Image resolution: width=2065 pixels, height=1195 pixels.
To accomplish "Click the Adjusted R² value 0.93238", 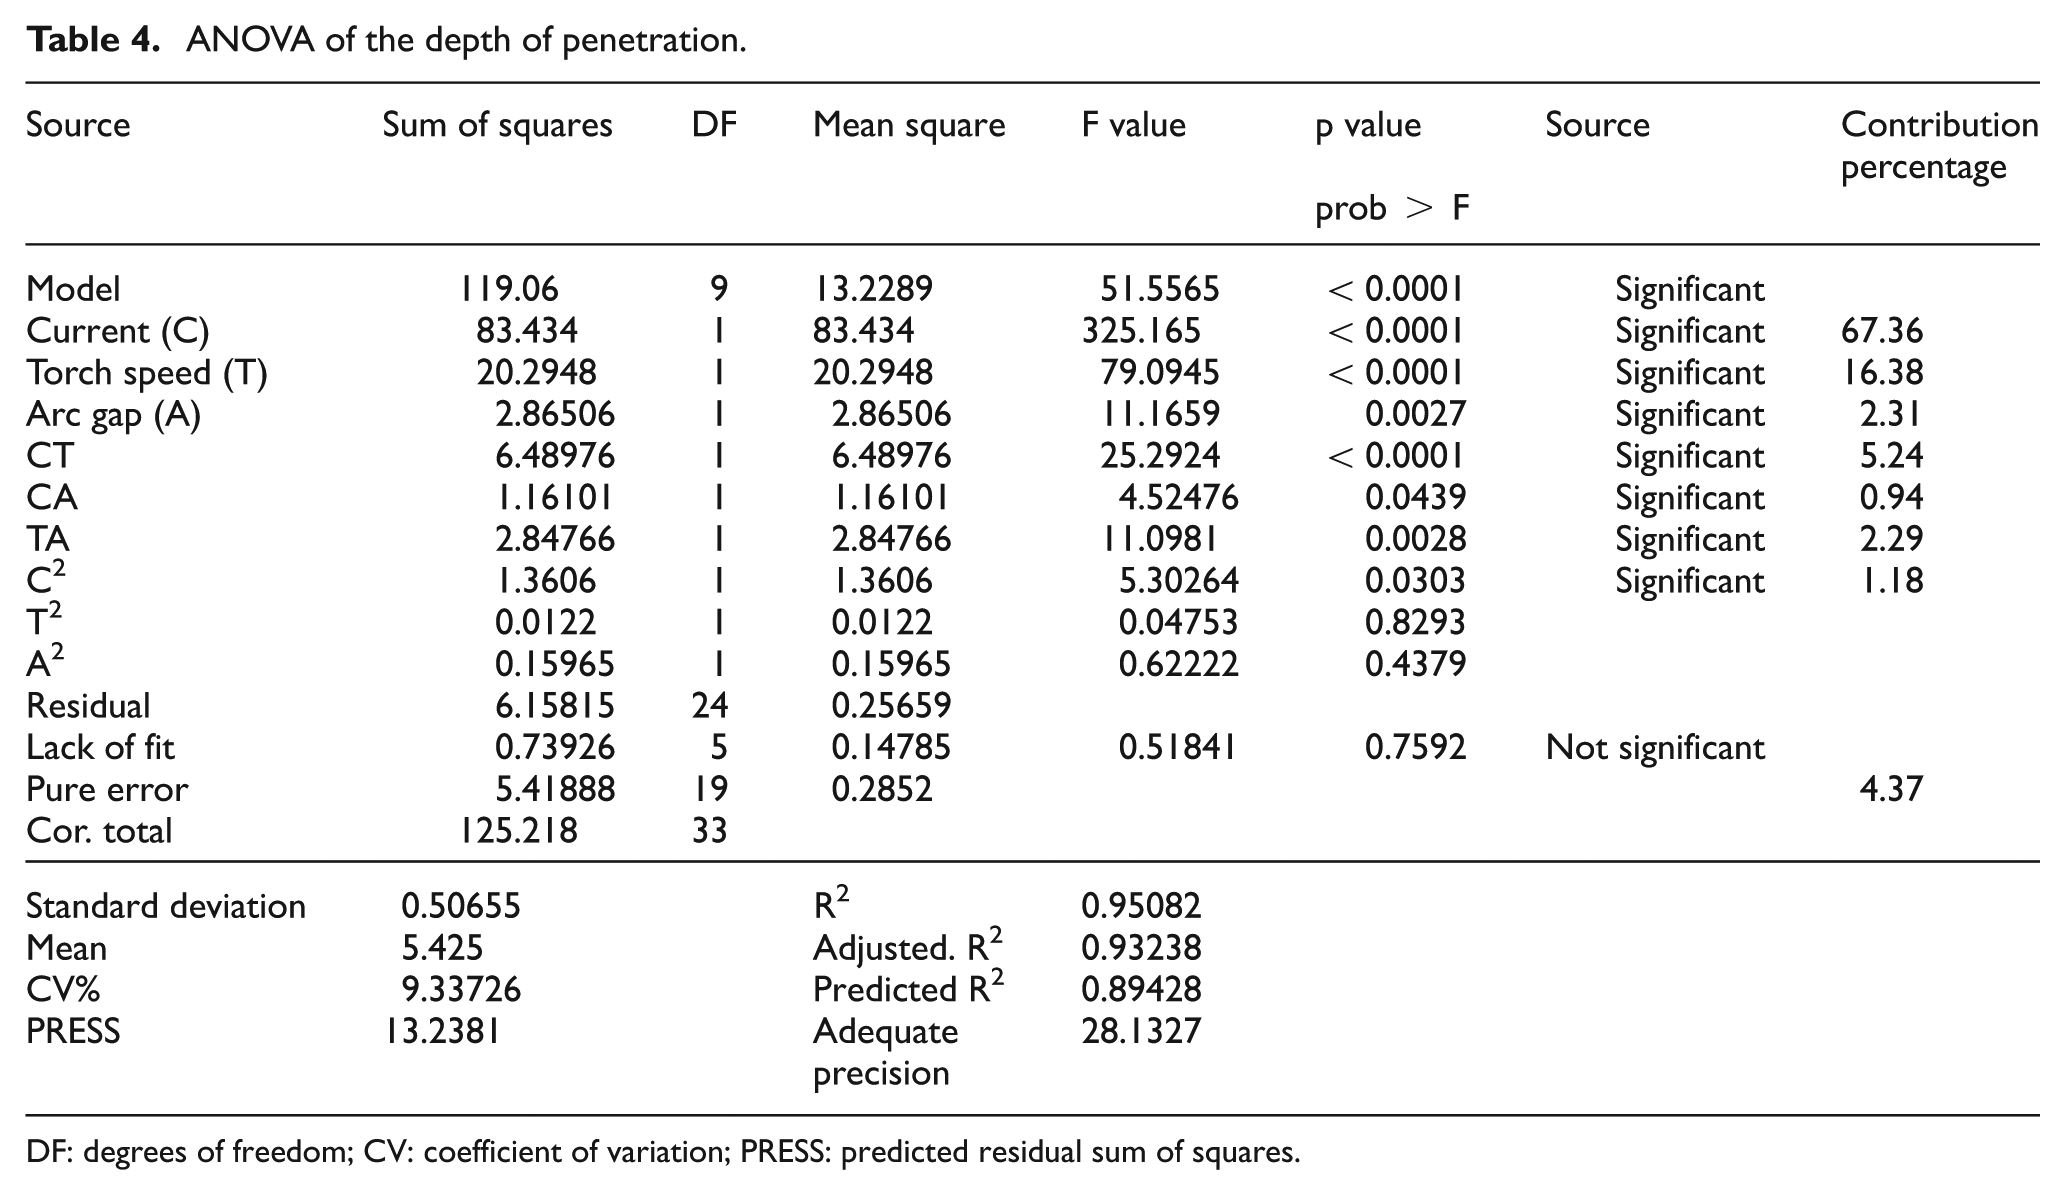I will tap(1141, 948).
